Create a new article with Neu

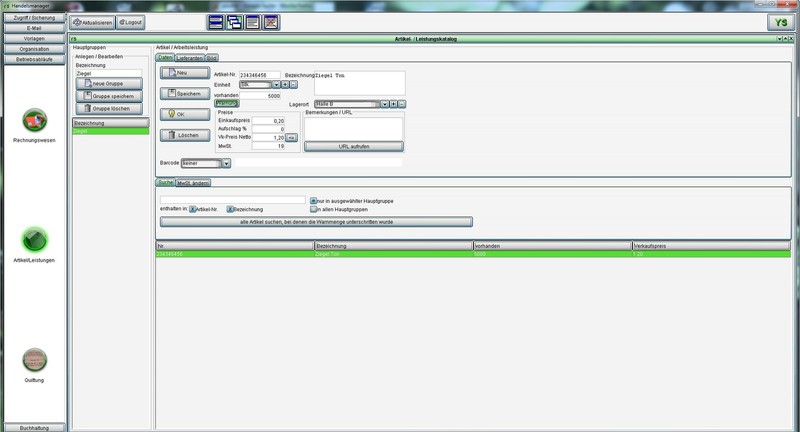click(x=185, y=73)
